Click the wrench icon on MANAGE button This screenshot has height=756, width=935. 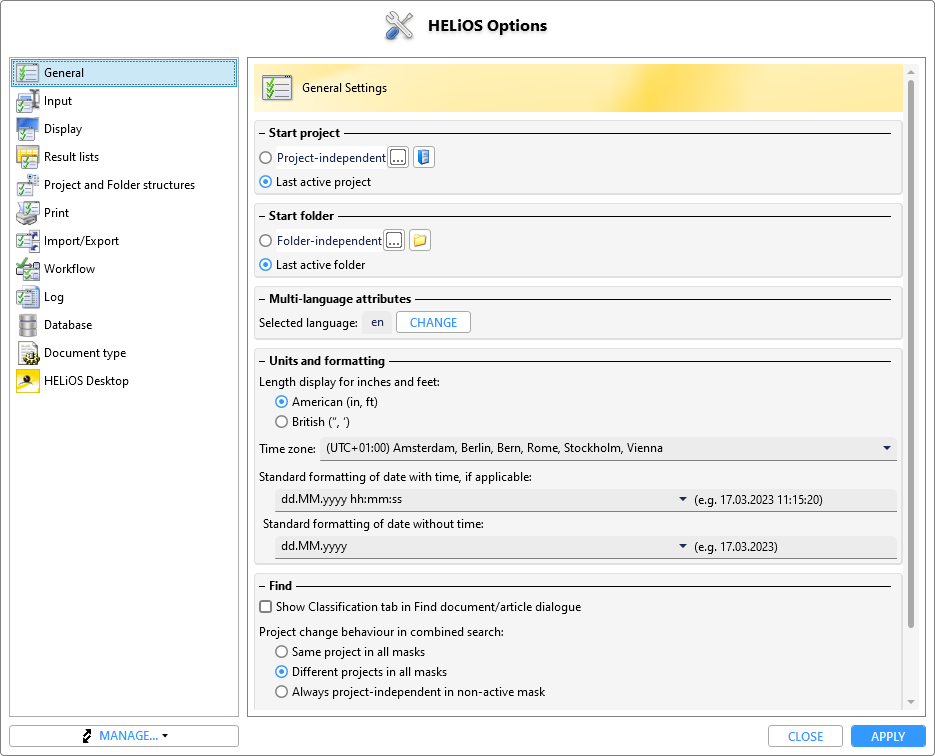click(88, 736)
